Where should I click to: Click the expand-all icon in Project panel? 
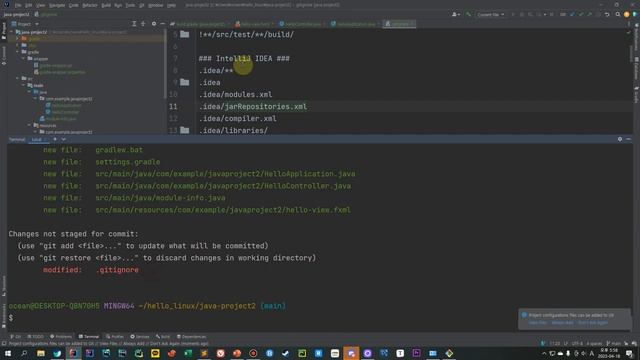coord(134,24)
